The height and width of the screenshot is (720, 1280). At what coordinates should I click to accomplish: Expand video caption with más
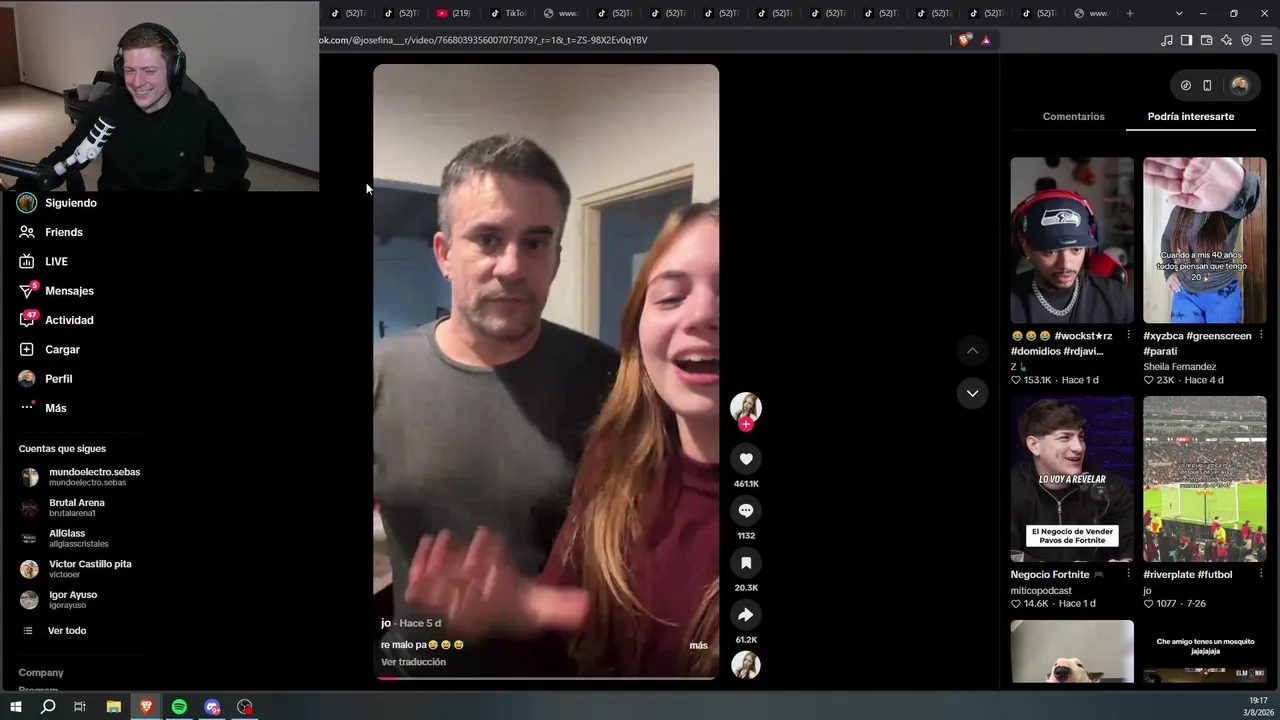pos(698,646)
